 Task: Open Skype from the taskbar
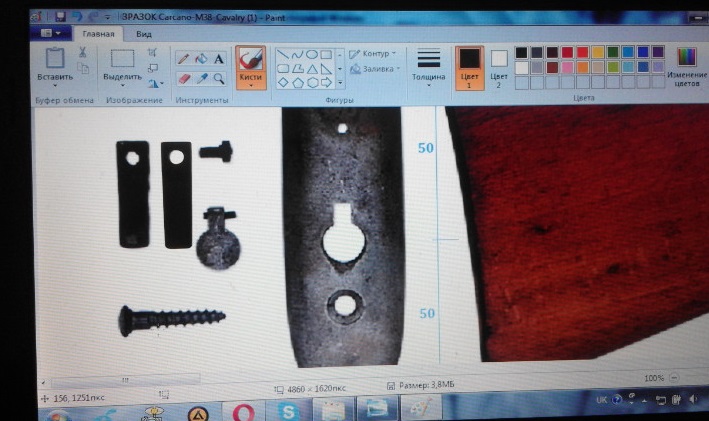pyautogui.click(x=288, y=412)
